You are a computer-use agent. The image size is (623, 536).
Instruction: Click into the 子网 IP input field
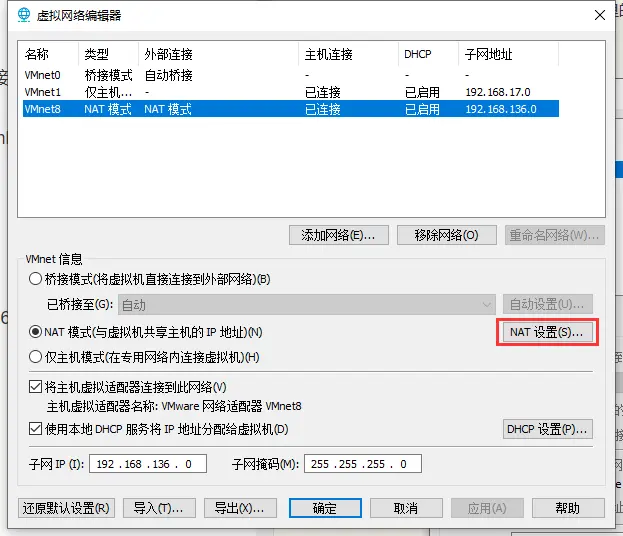click(x=148, y=464)
